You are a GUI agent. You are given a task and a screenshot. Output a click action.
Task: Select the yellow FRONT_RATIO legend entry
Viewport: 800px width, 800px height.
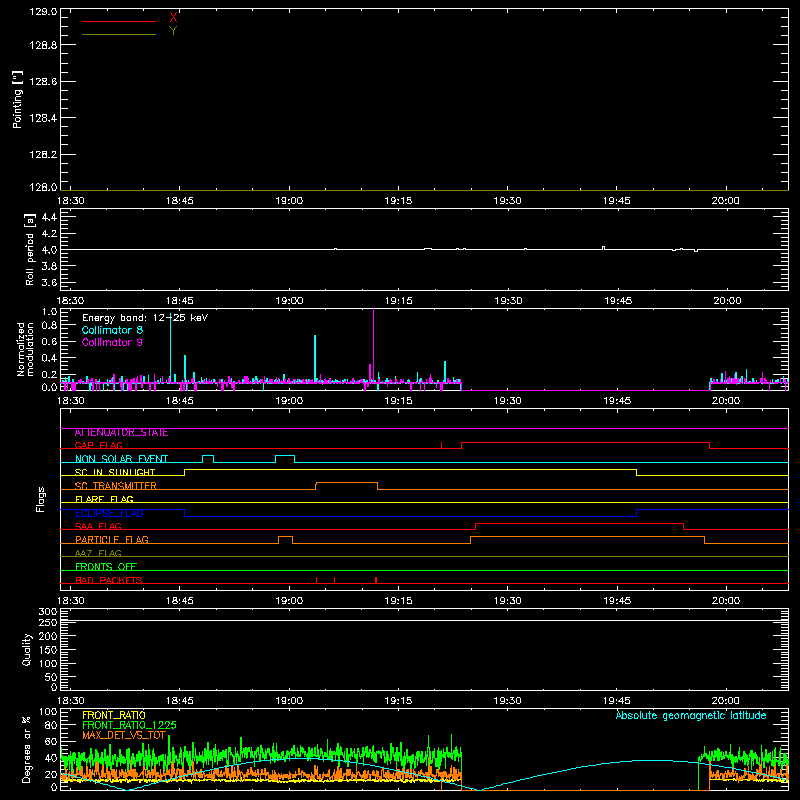114,716
